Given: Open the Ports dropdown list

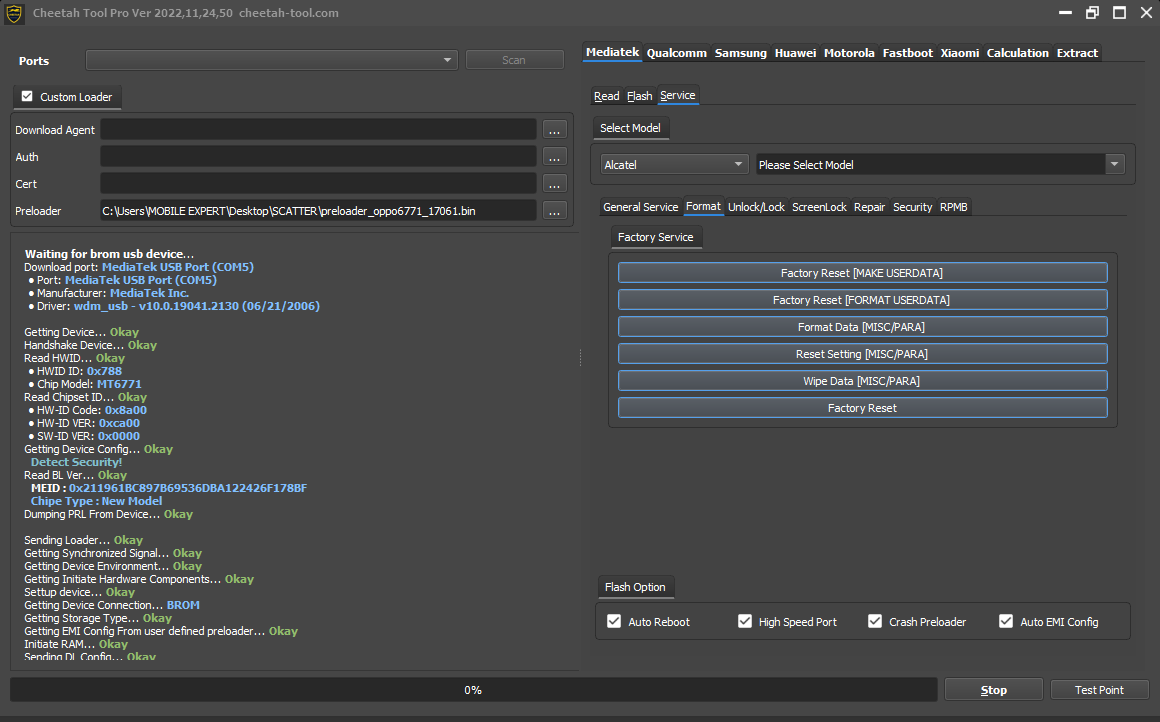Looking at the screenshot, I should [x=272, y=60].
